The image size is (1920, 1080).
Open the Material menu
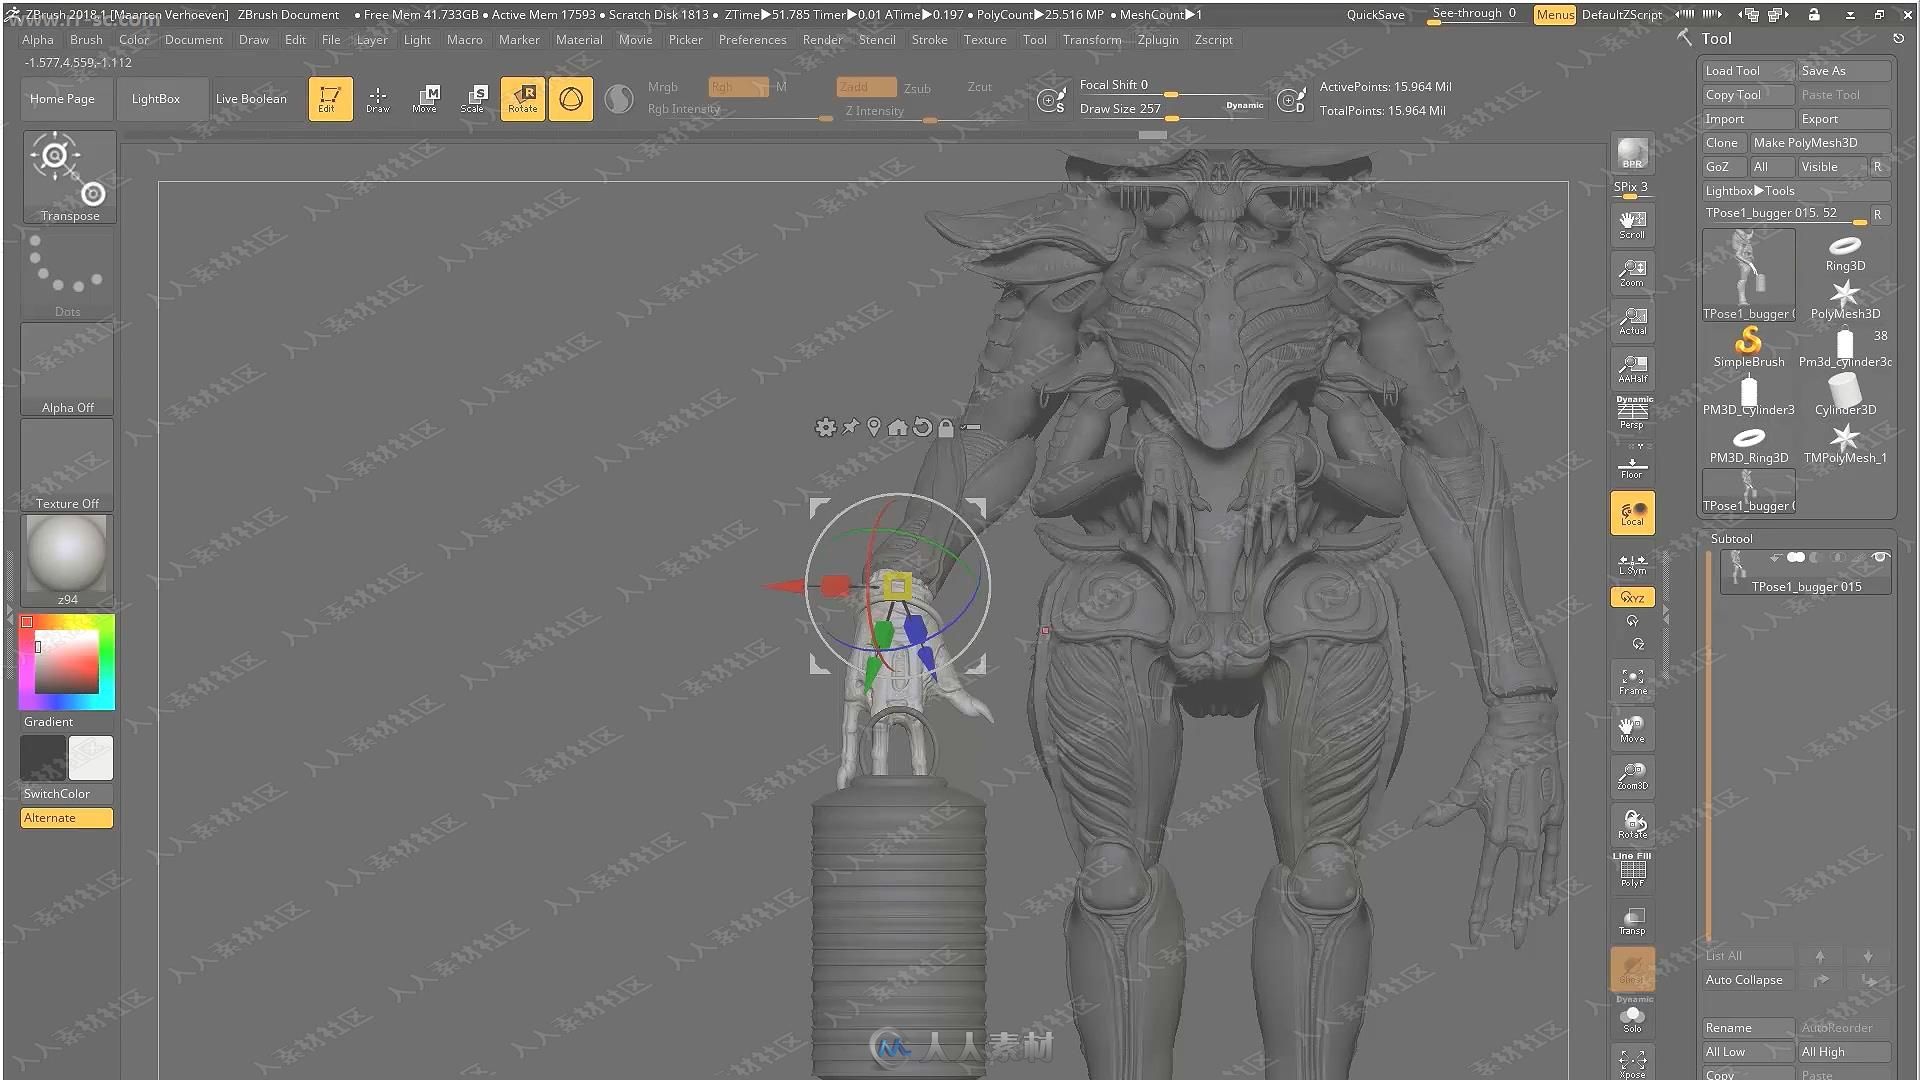pyautogui.click(x=579, y=40)
